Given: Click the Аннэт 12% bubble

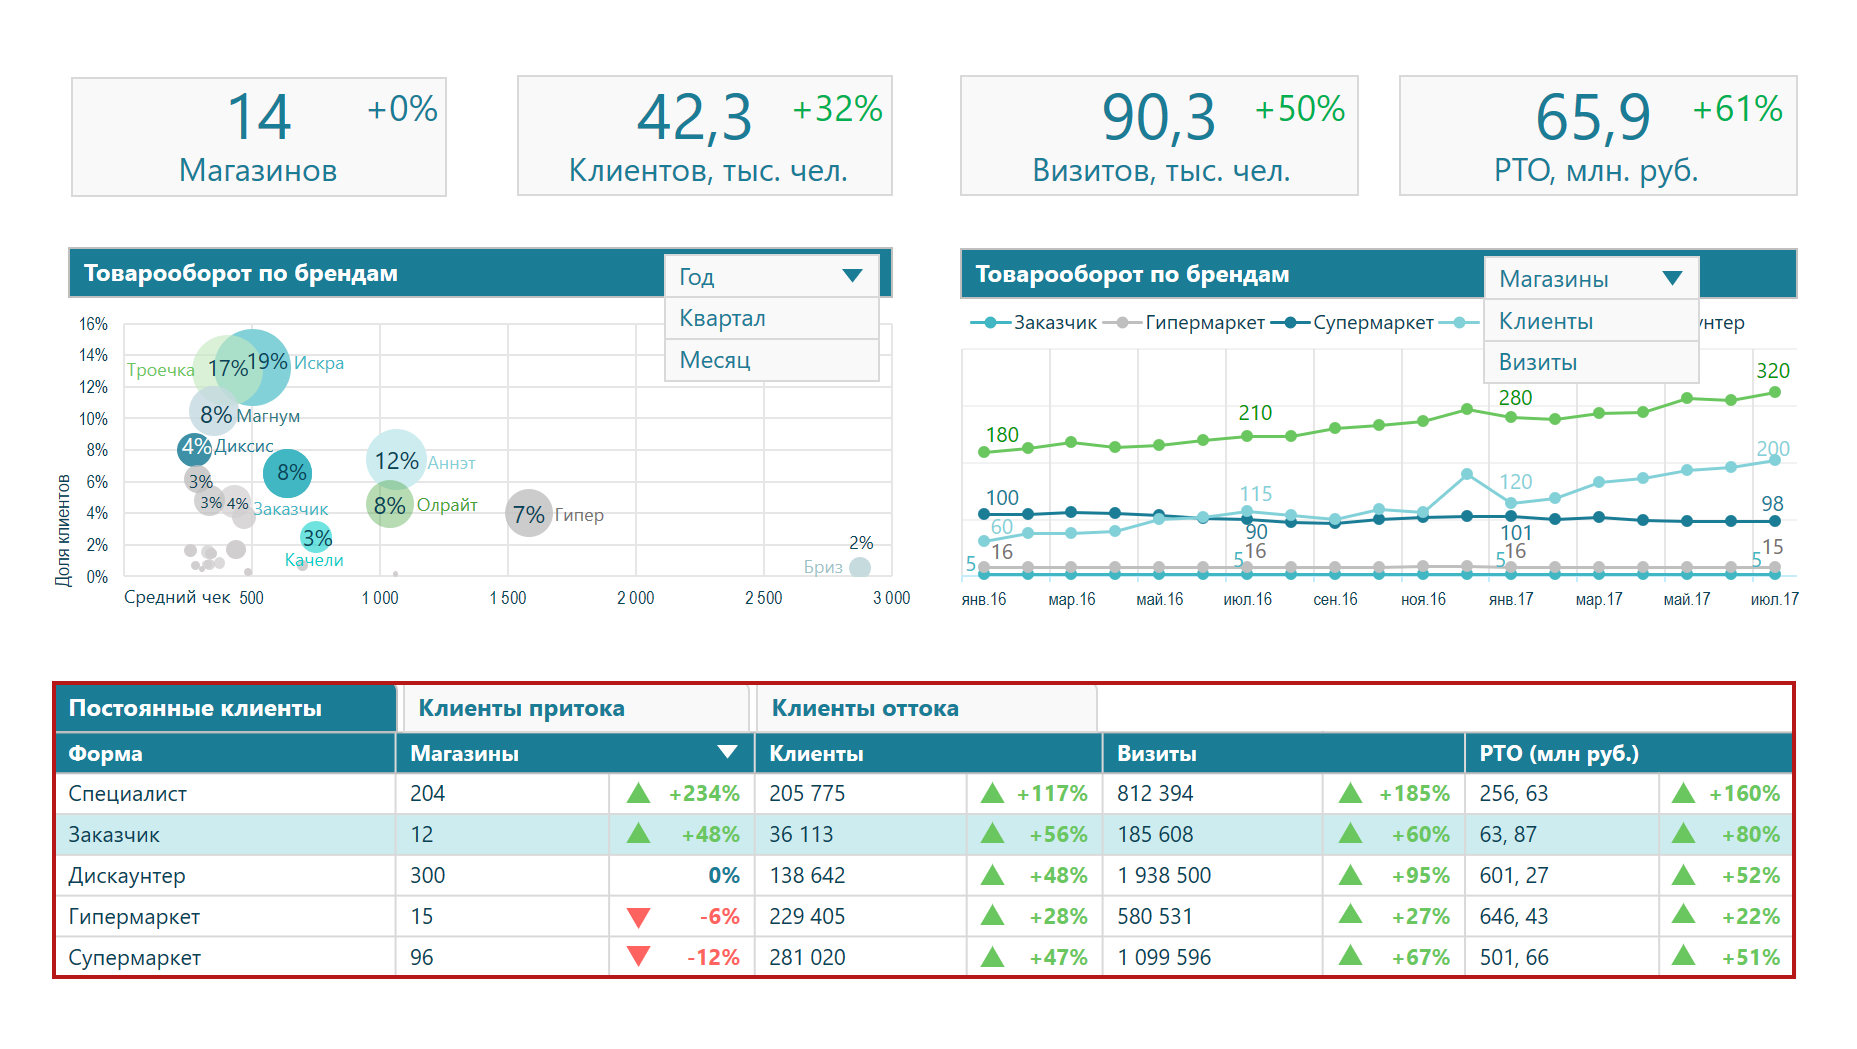Looking at the screenshot, I should pyautogui.click(x=396, y=460).
